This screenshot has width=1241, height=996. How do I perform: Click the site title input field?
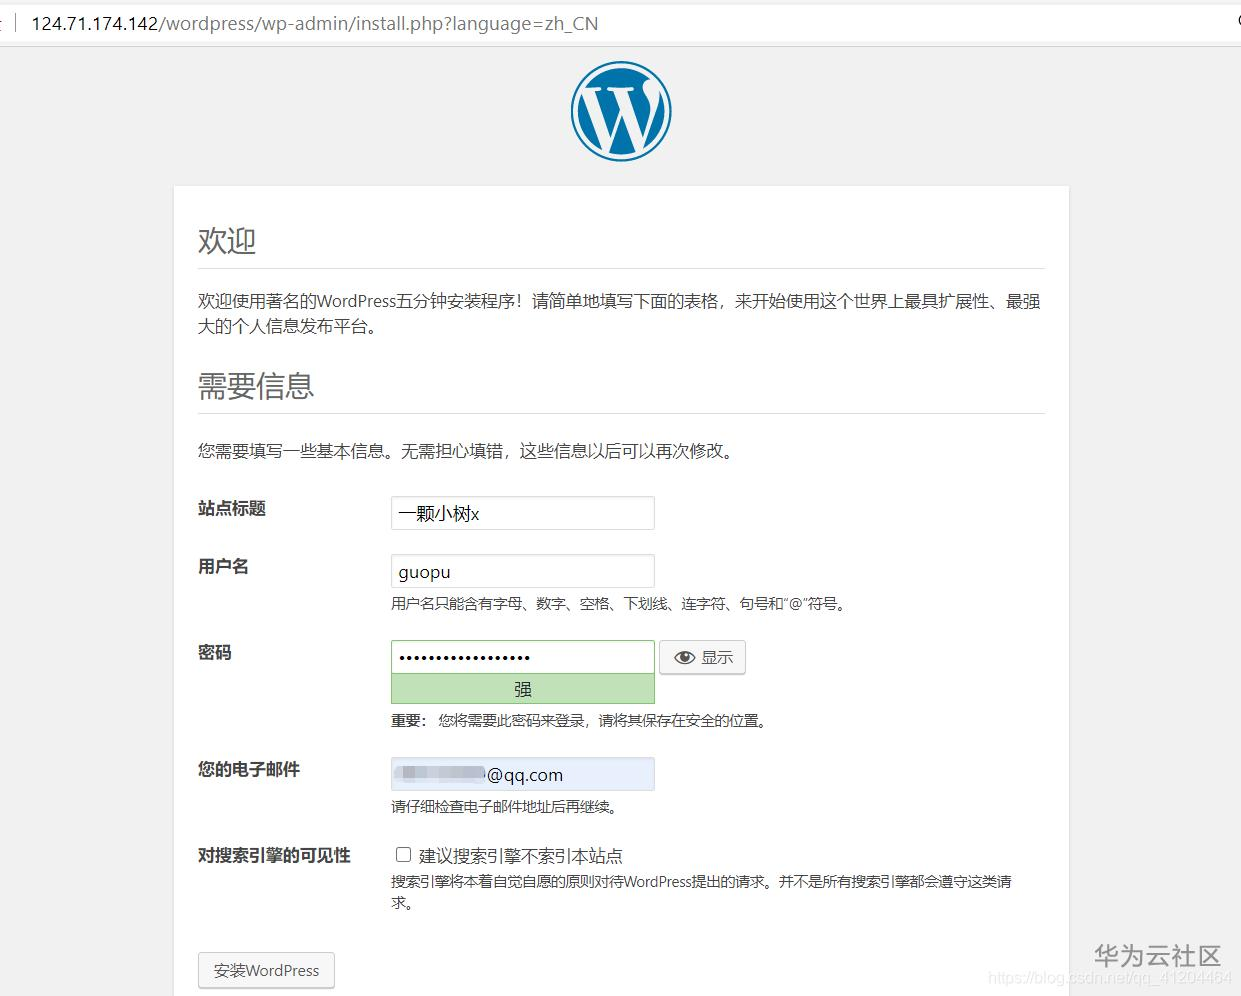pyautogui.click(x=522, y=513)
